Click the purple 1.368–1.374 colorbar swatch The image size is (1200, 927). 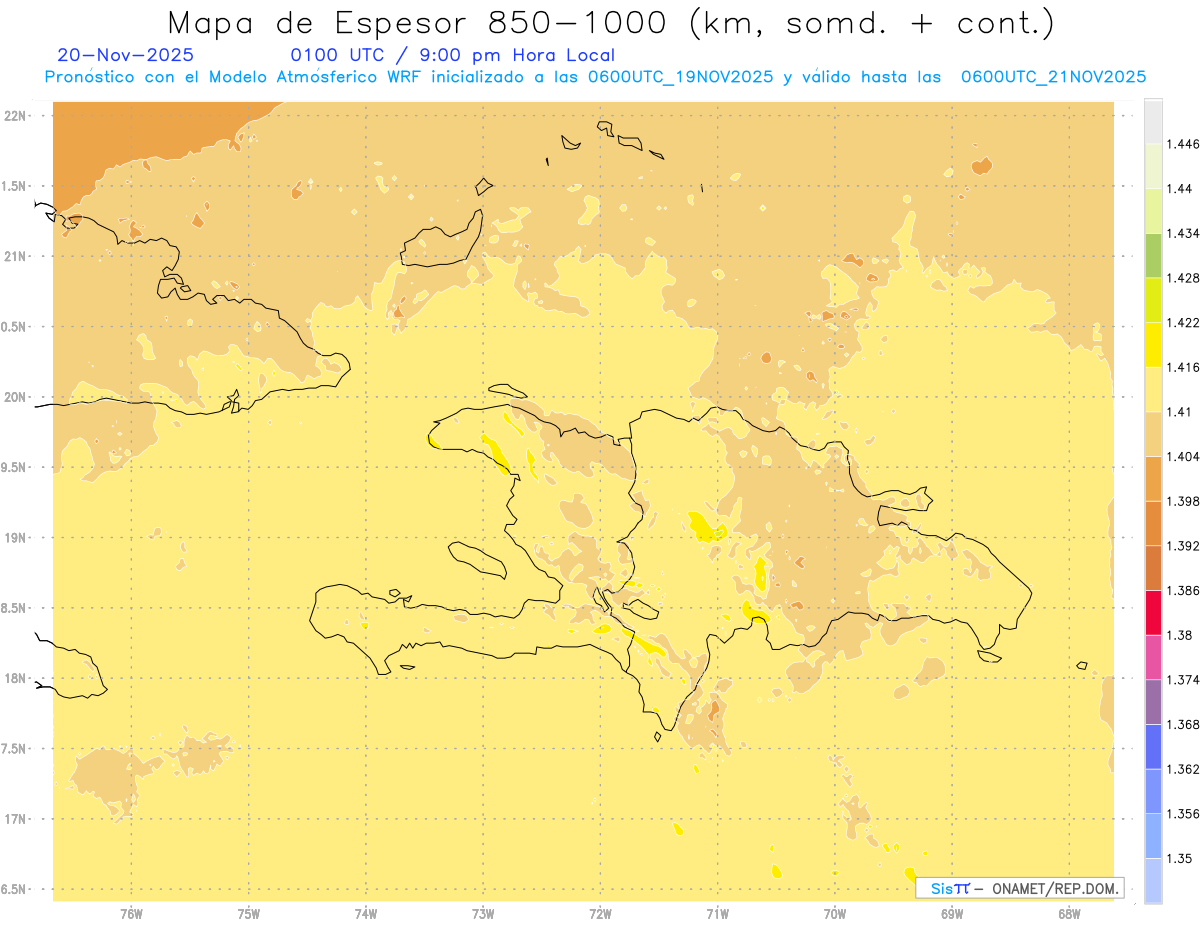coord(1153,701)
